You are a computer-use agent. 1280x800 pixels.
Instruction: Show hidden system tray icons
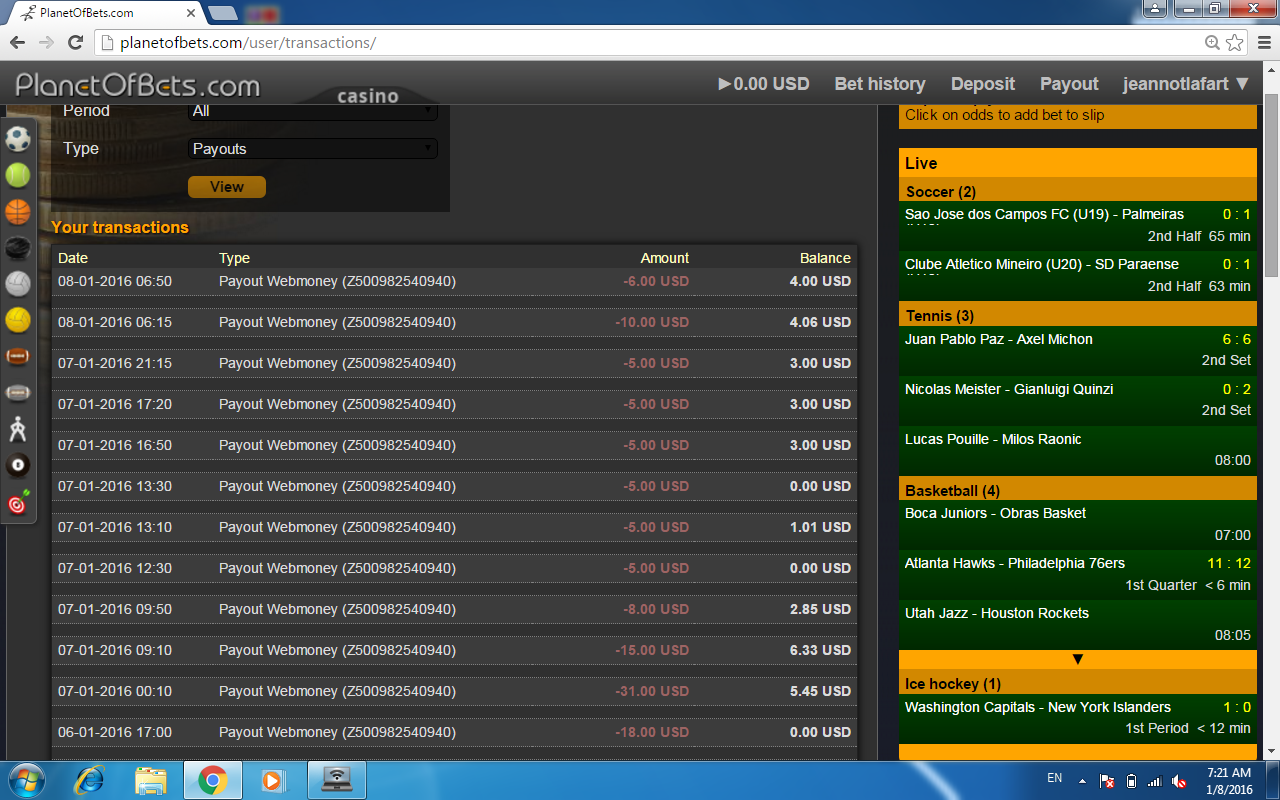pos(1082,780)
